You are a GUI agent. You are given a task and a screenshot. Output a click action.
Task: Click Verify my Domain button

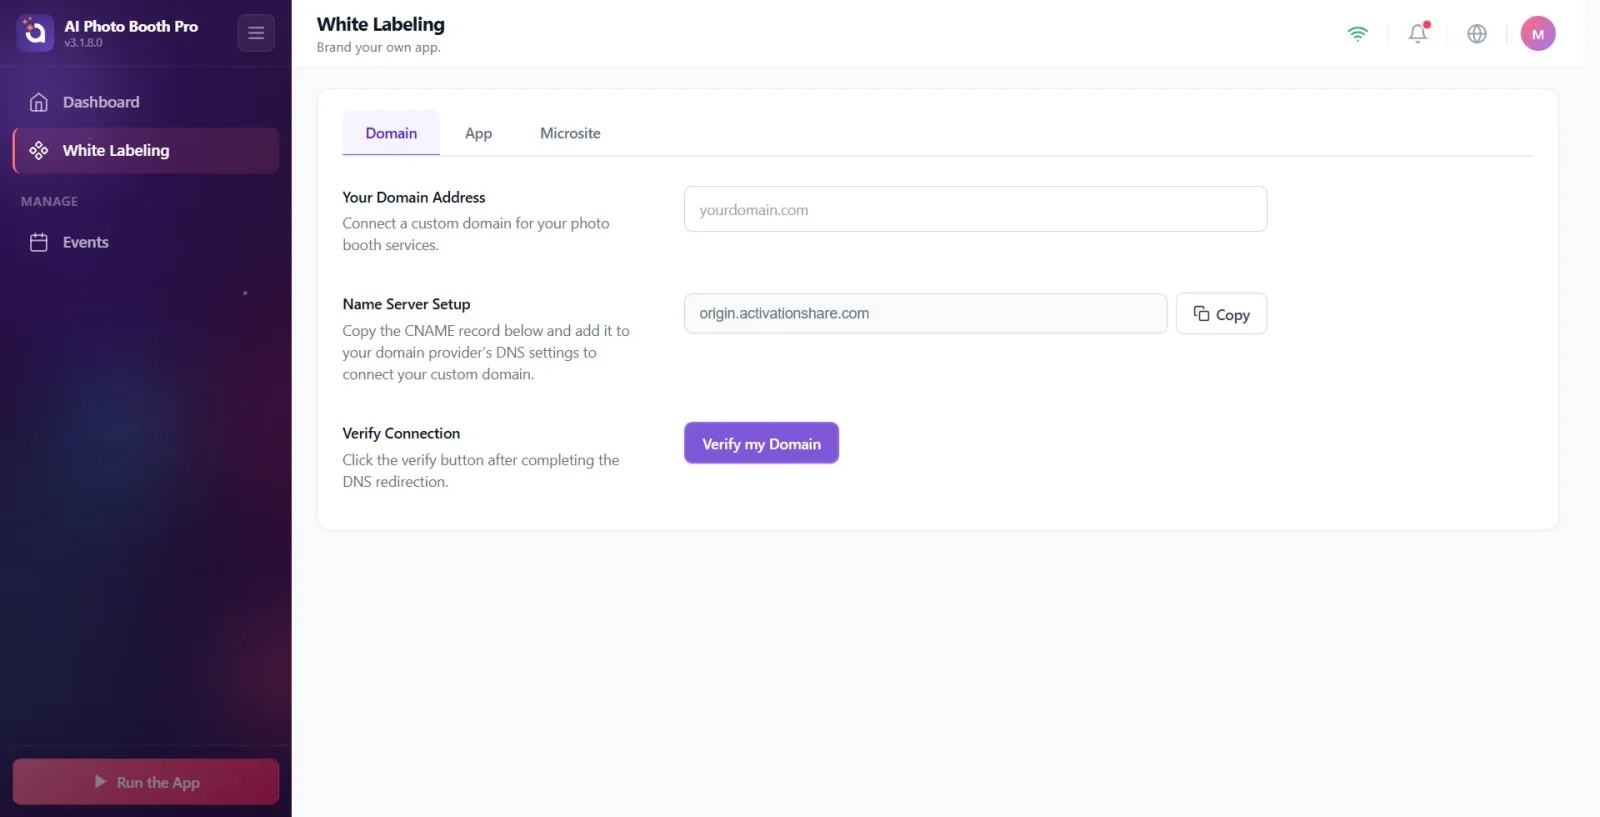[x=761, y=443]
